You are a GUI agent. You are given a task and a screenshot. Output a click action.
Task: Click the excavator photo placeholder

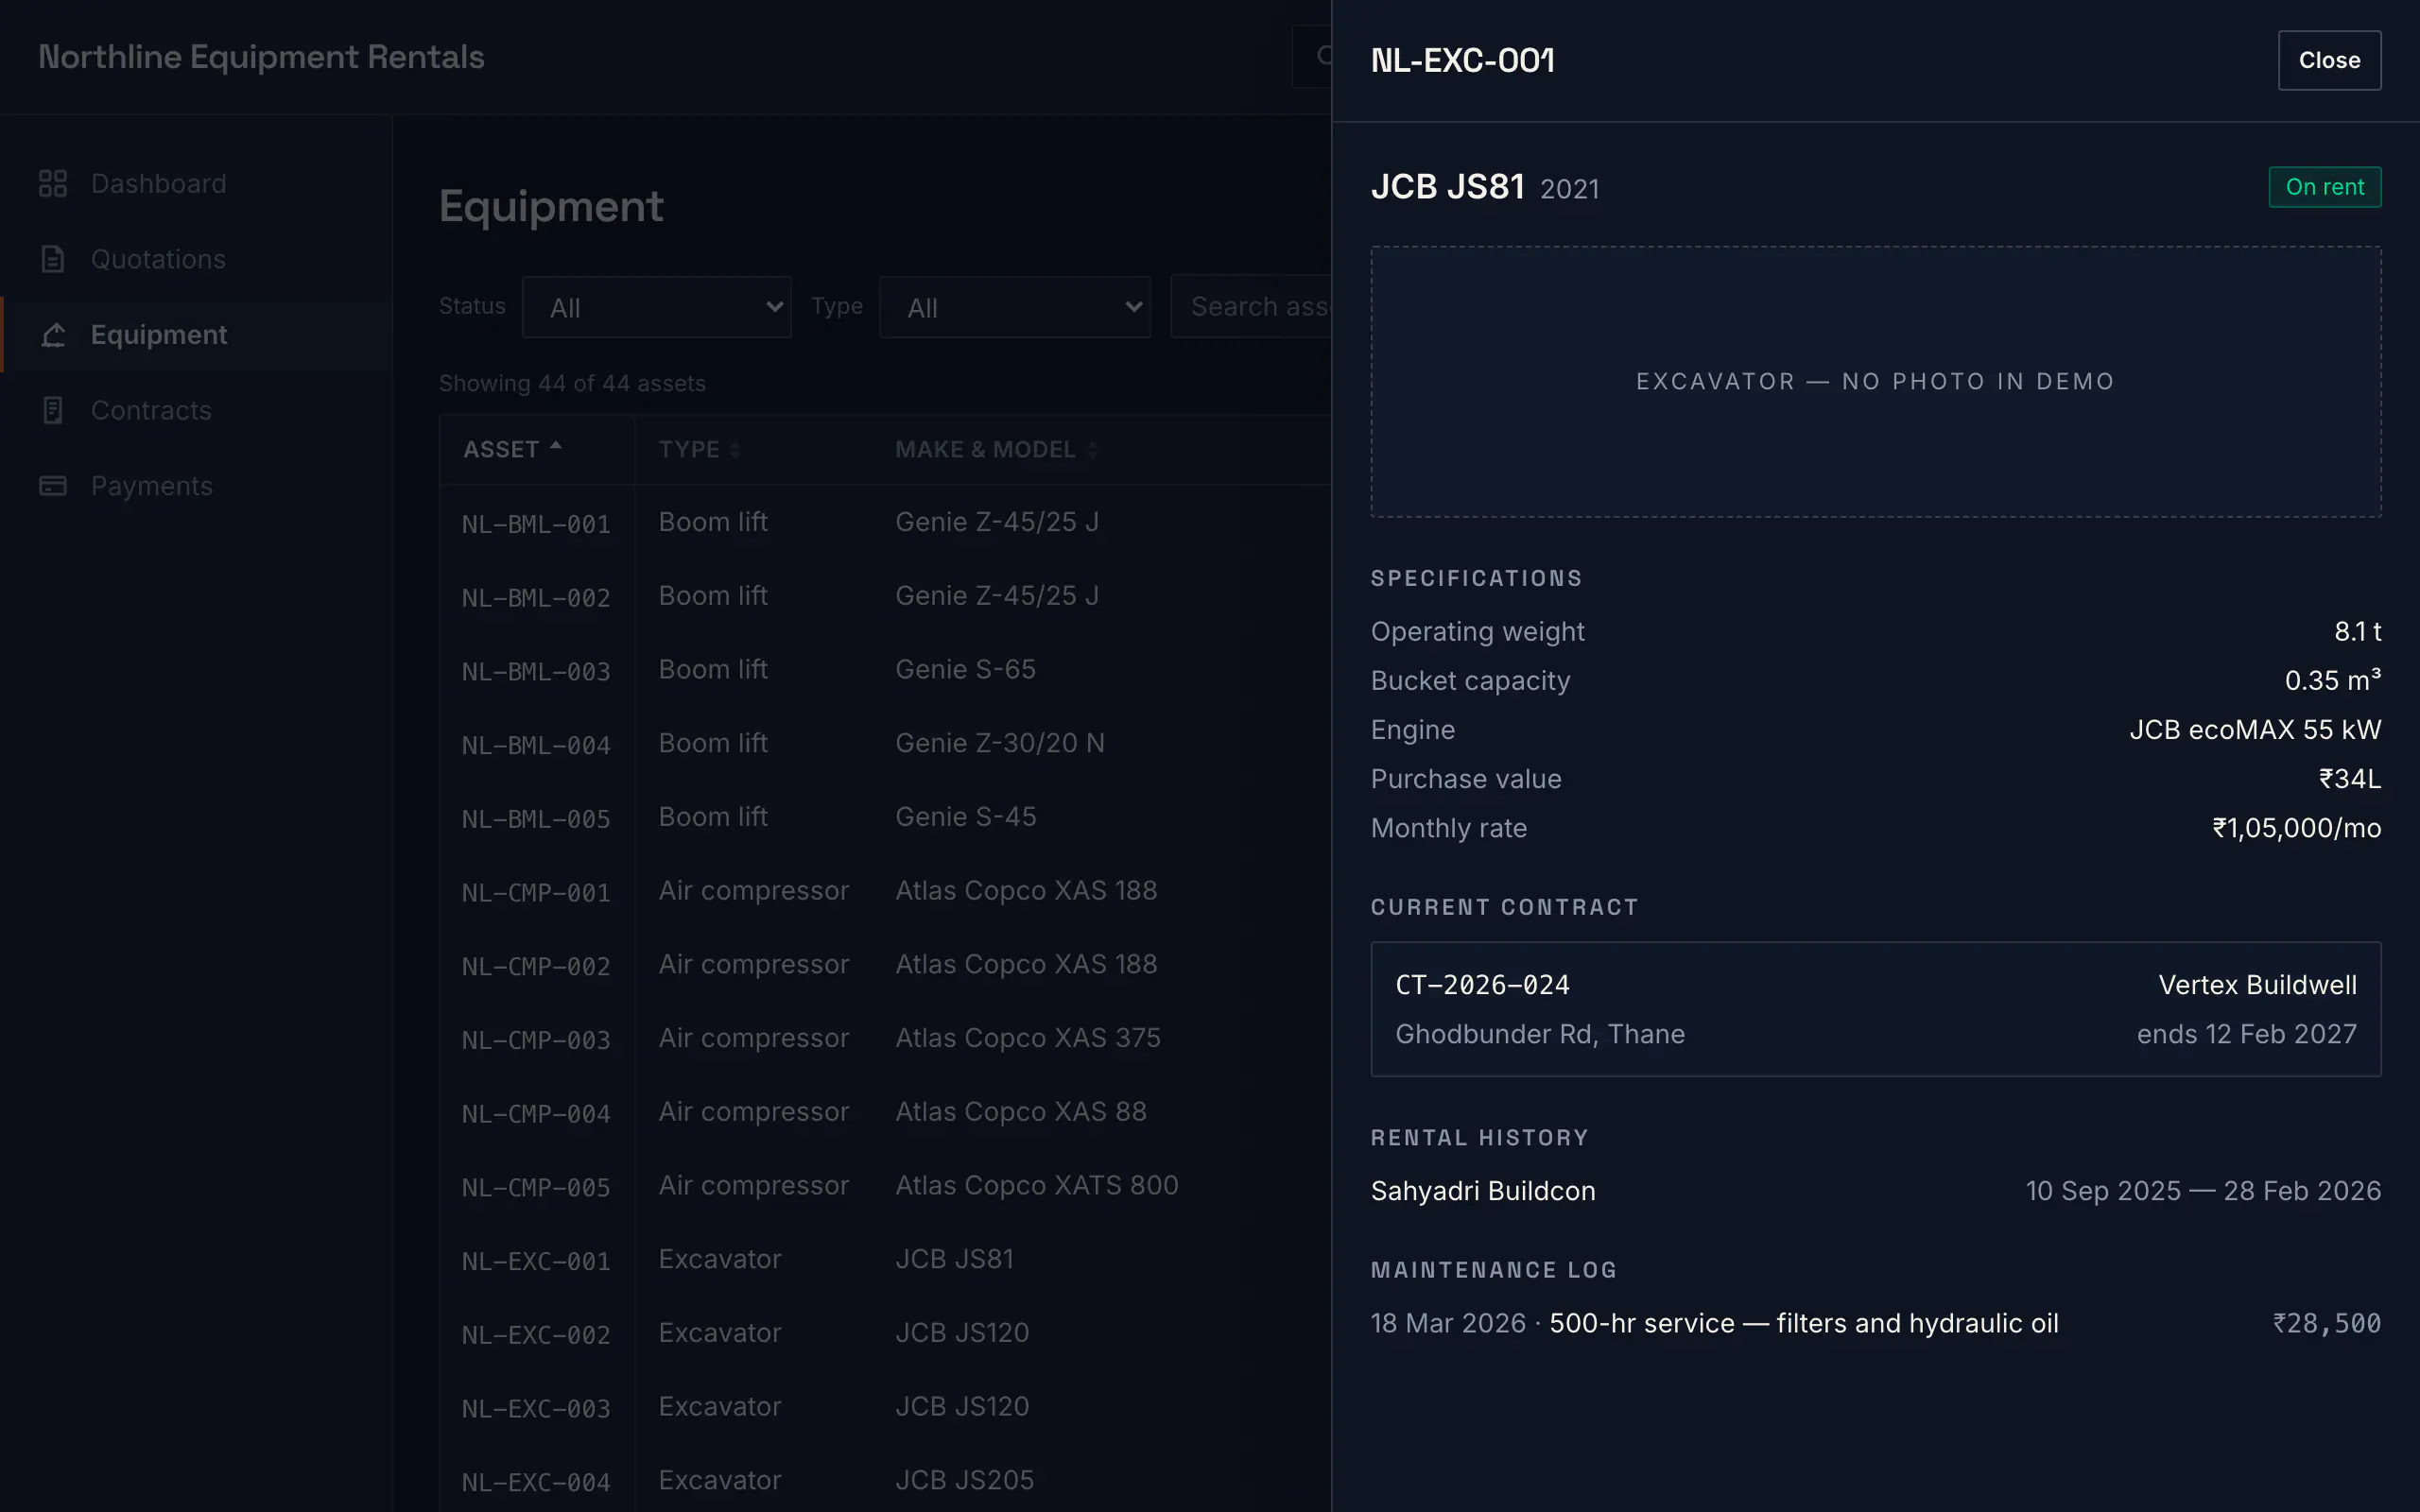[1875, 382]
